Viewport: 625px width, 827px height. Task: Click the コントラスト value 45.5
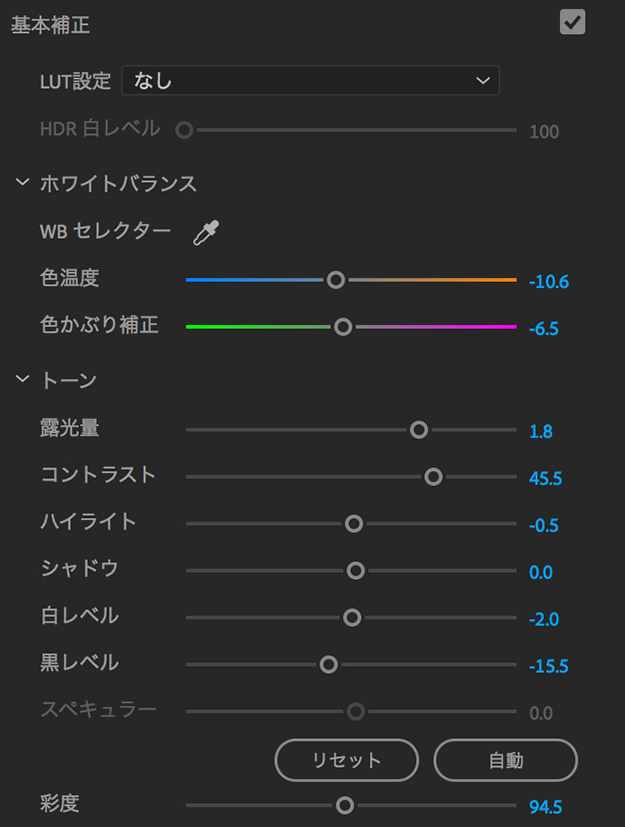pos(545,479)
